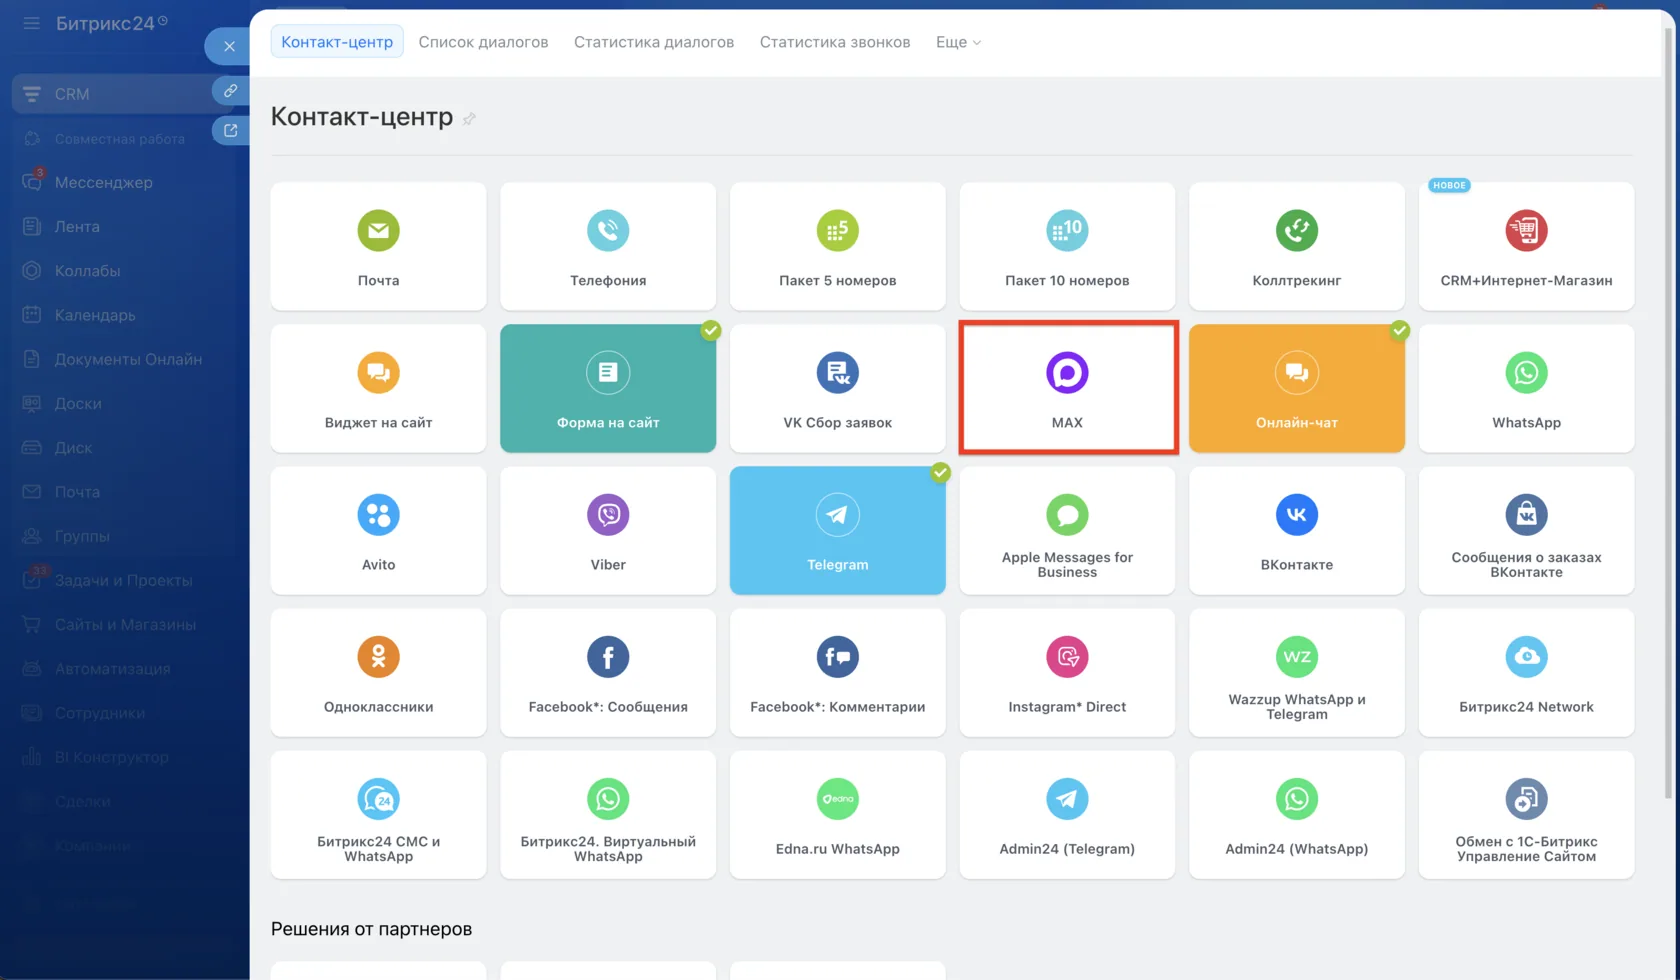Open the Почта mail channel card
Image resolution: width=1680 pixels, height=980 pixels.
(378, 246)
